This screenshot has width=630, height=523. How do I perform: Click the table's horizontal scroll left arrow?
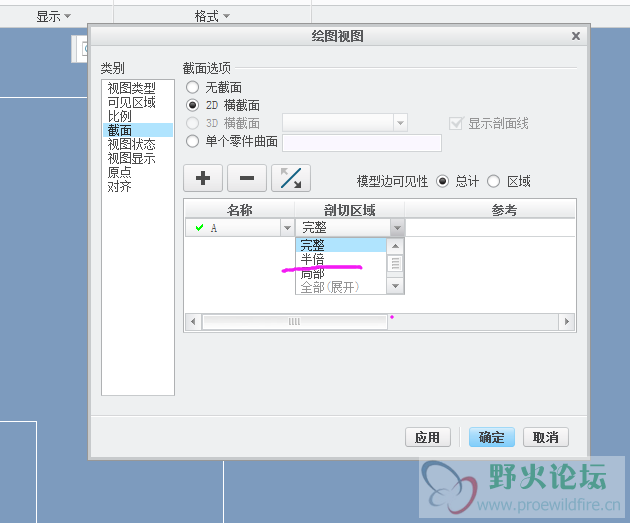pyautogui.click(x=193, y=322)
